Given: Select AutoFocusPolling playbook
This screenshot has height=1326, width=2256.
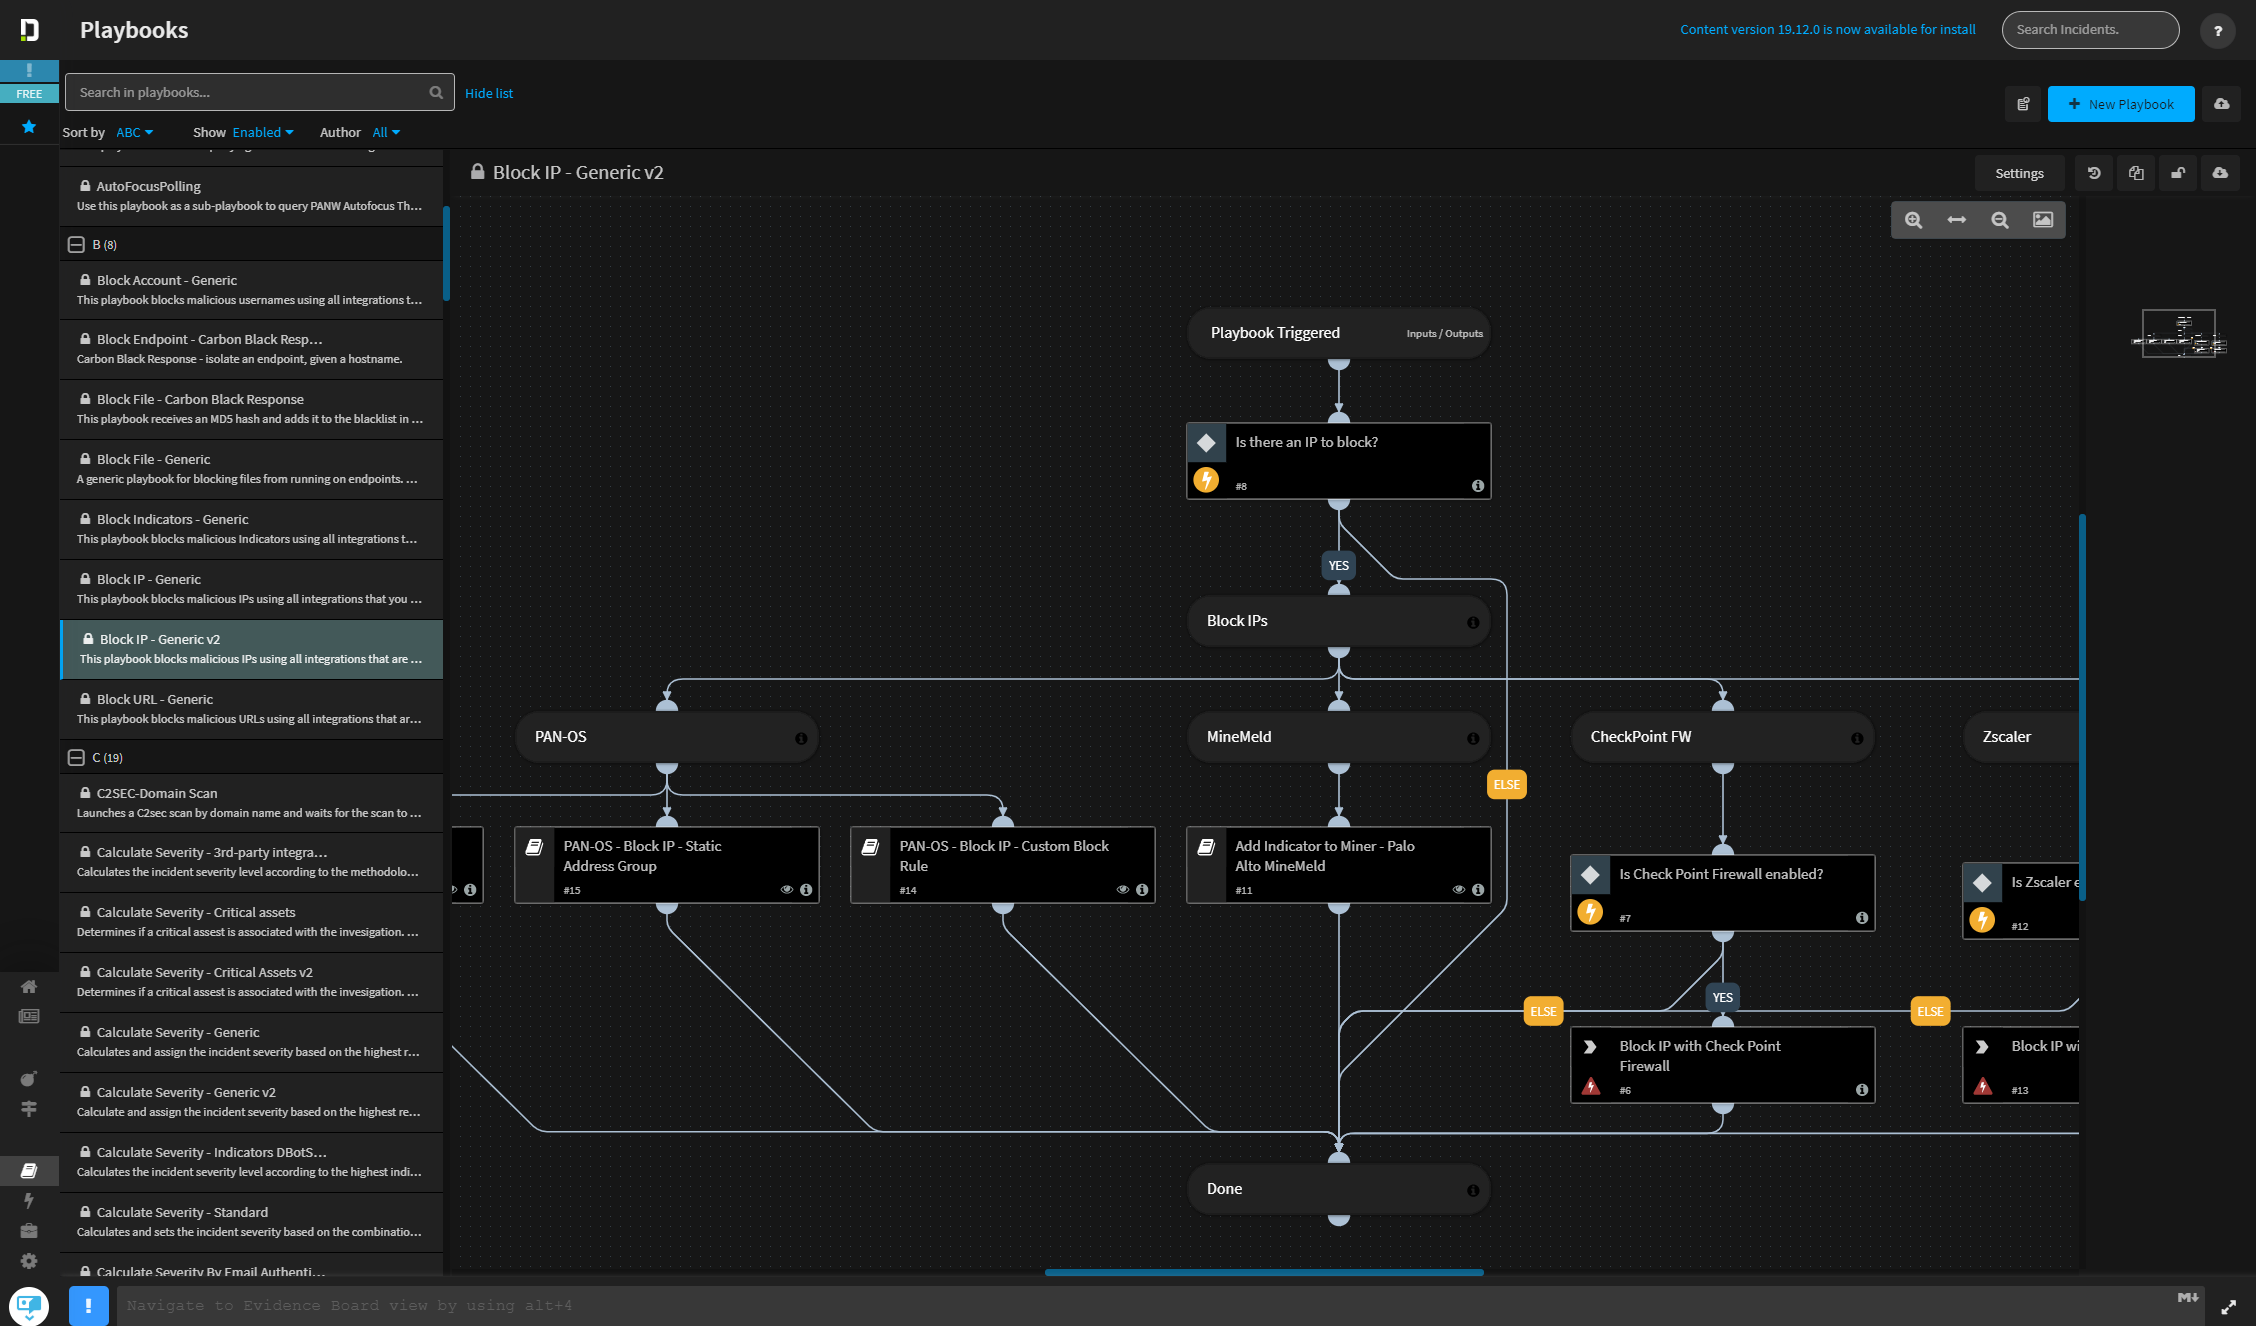Looking at the screenshot, I should (251, 196).
